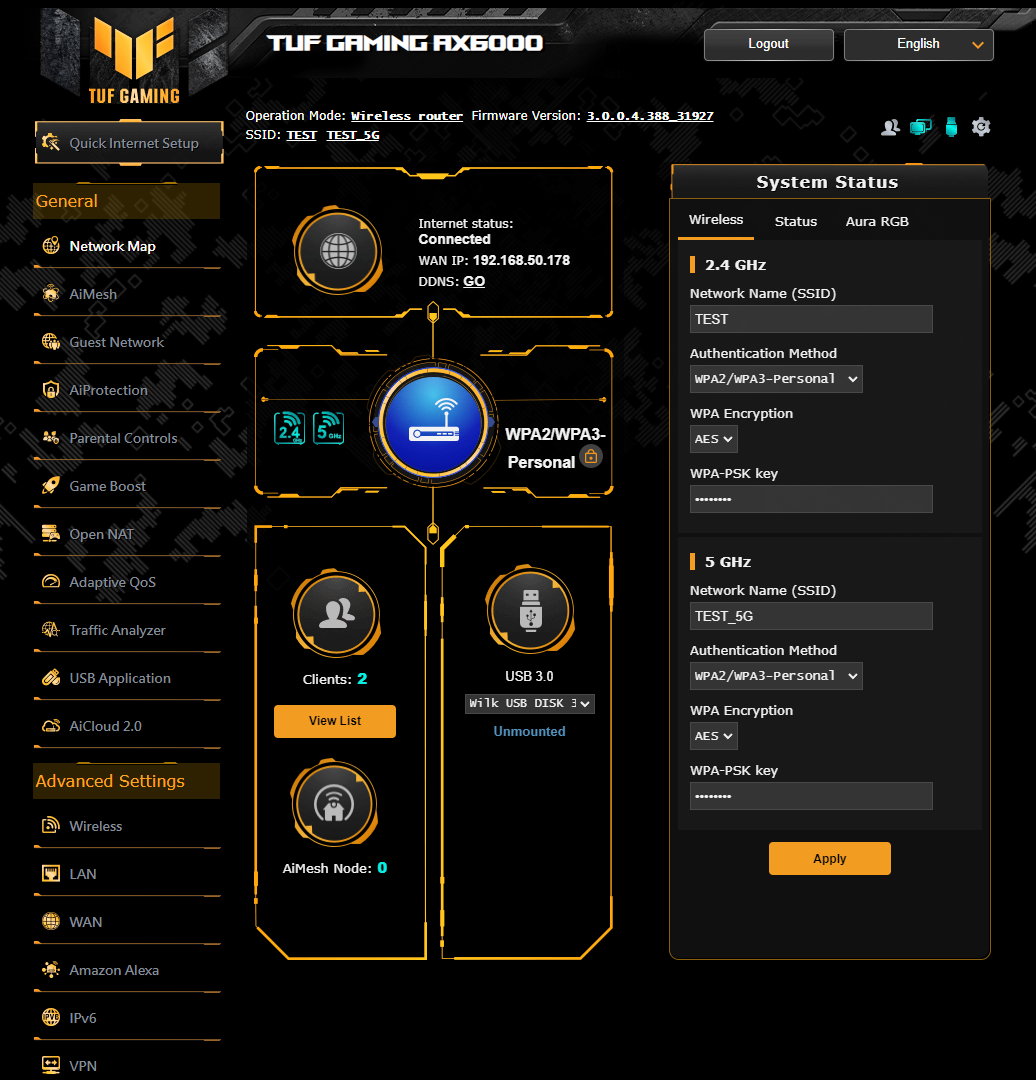Click the Internet globe status icon
The width and height of the screenshot is (1036, 1080).
click(338, 251)
